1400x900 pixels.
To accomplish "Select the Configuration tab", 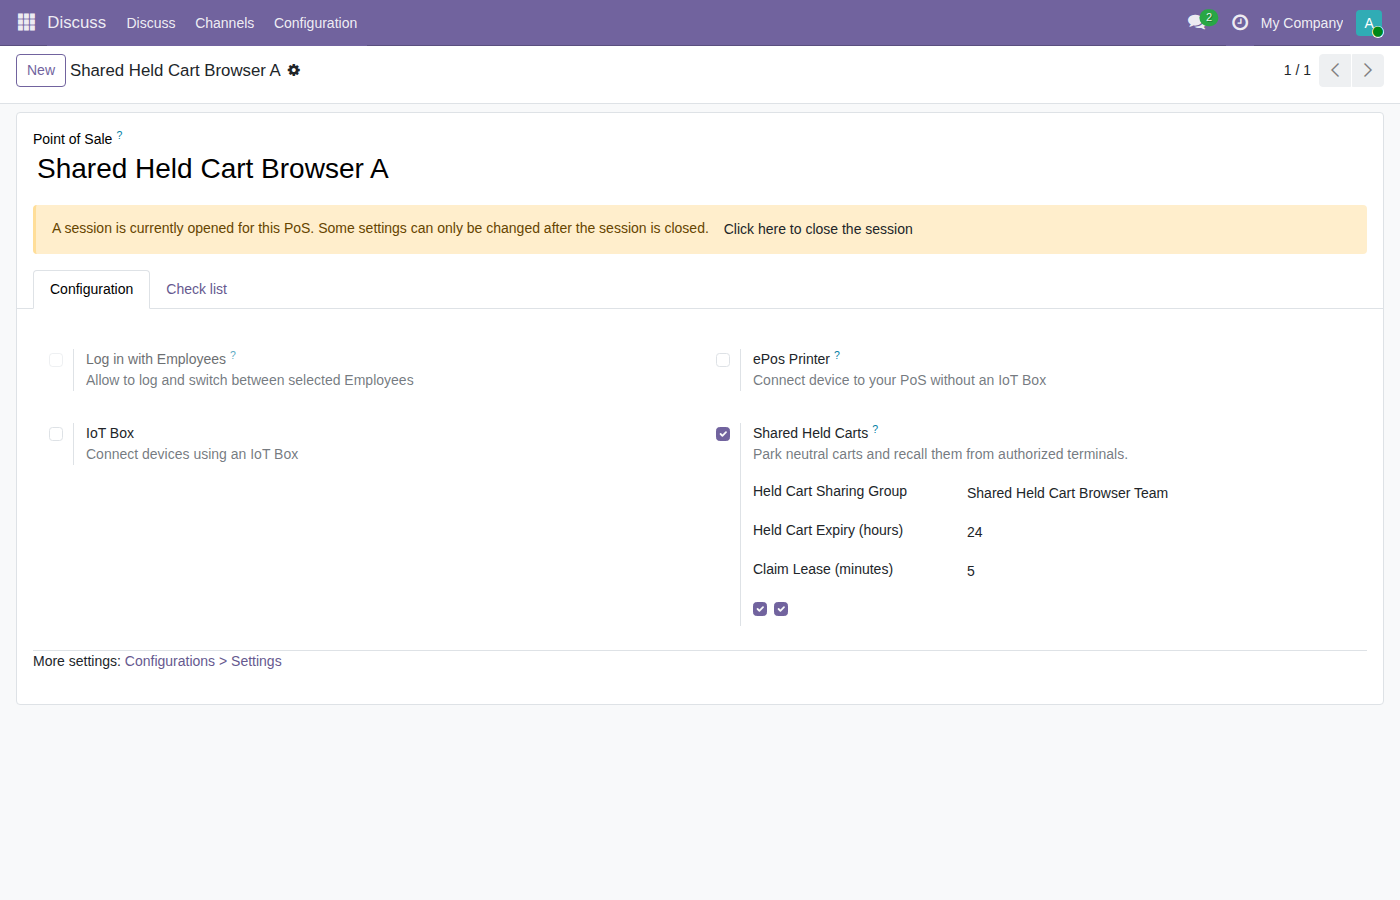I will [x=91, y=289].
